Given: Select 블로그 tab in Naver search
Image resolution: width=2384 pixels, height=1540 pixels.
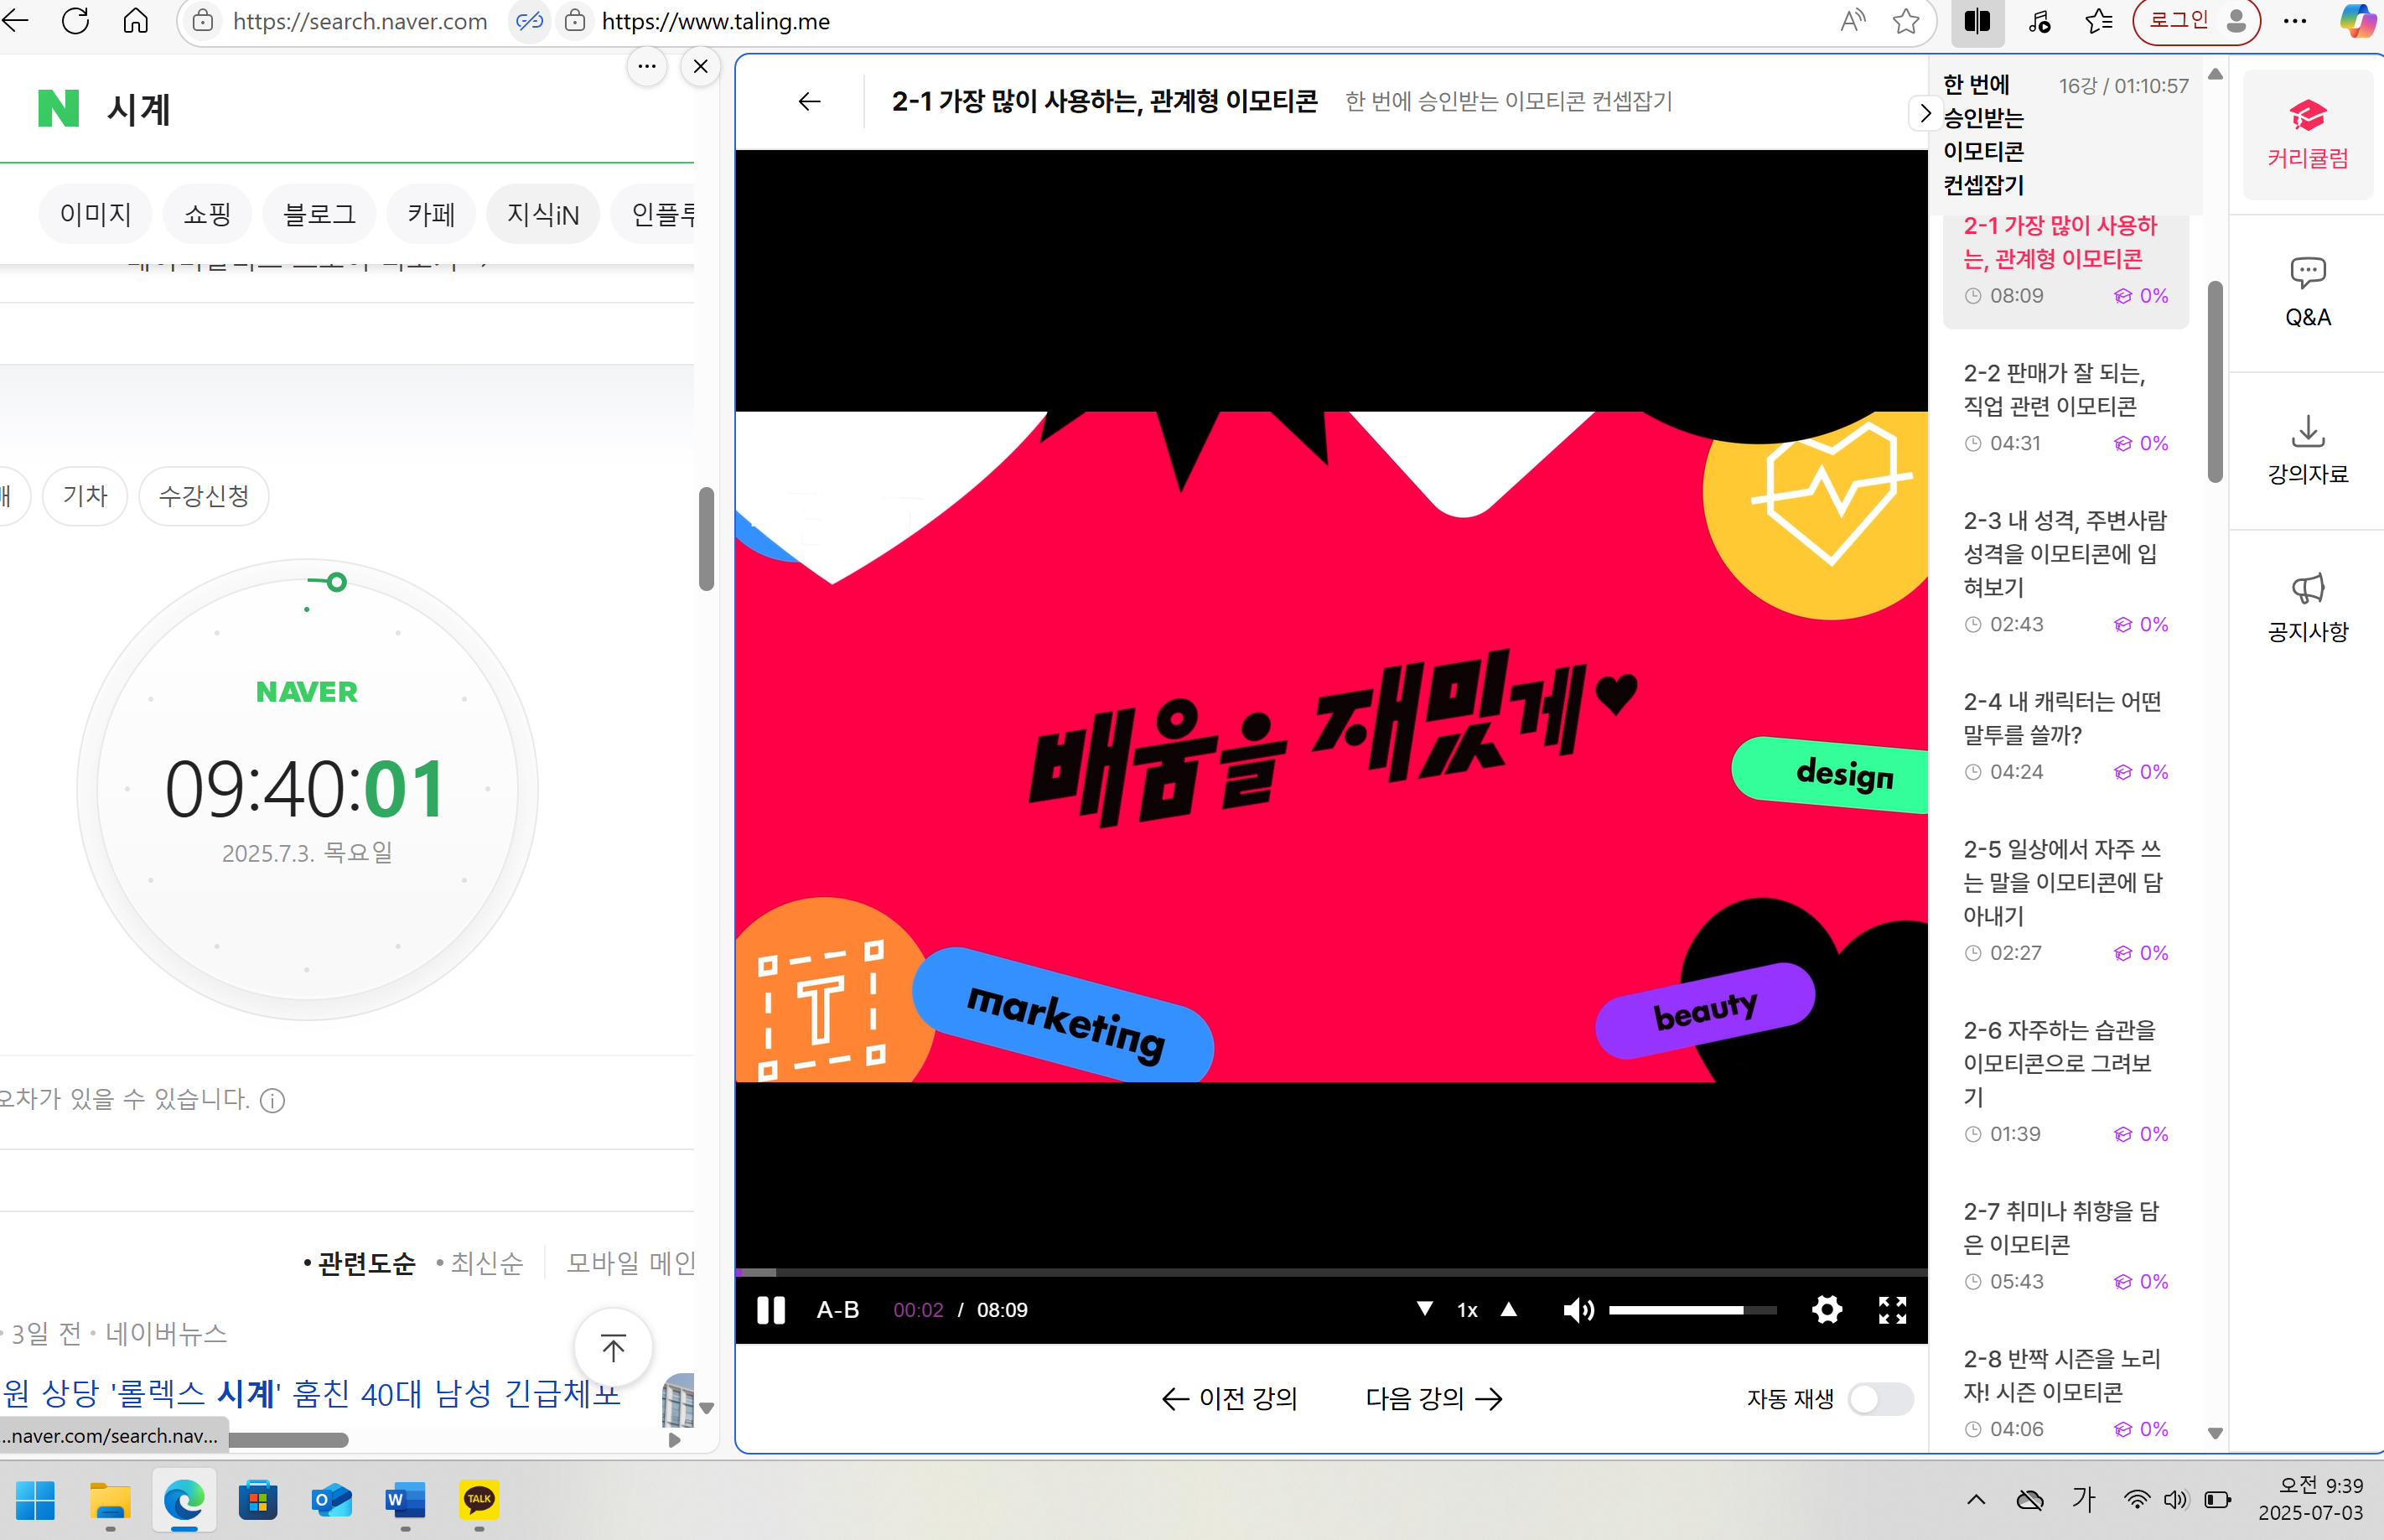Looking at the screenshot, I should tap(319, 214).
